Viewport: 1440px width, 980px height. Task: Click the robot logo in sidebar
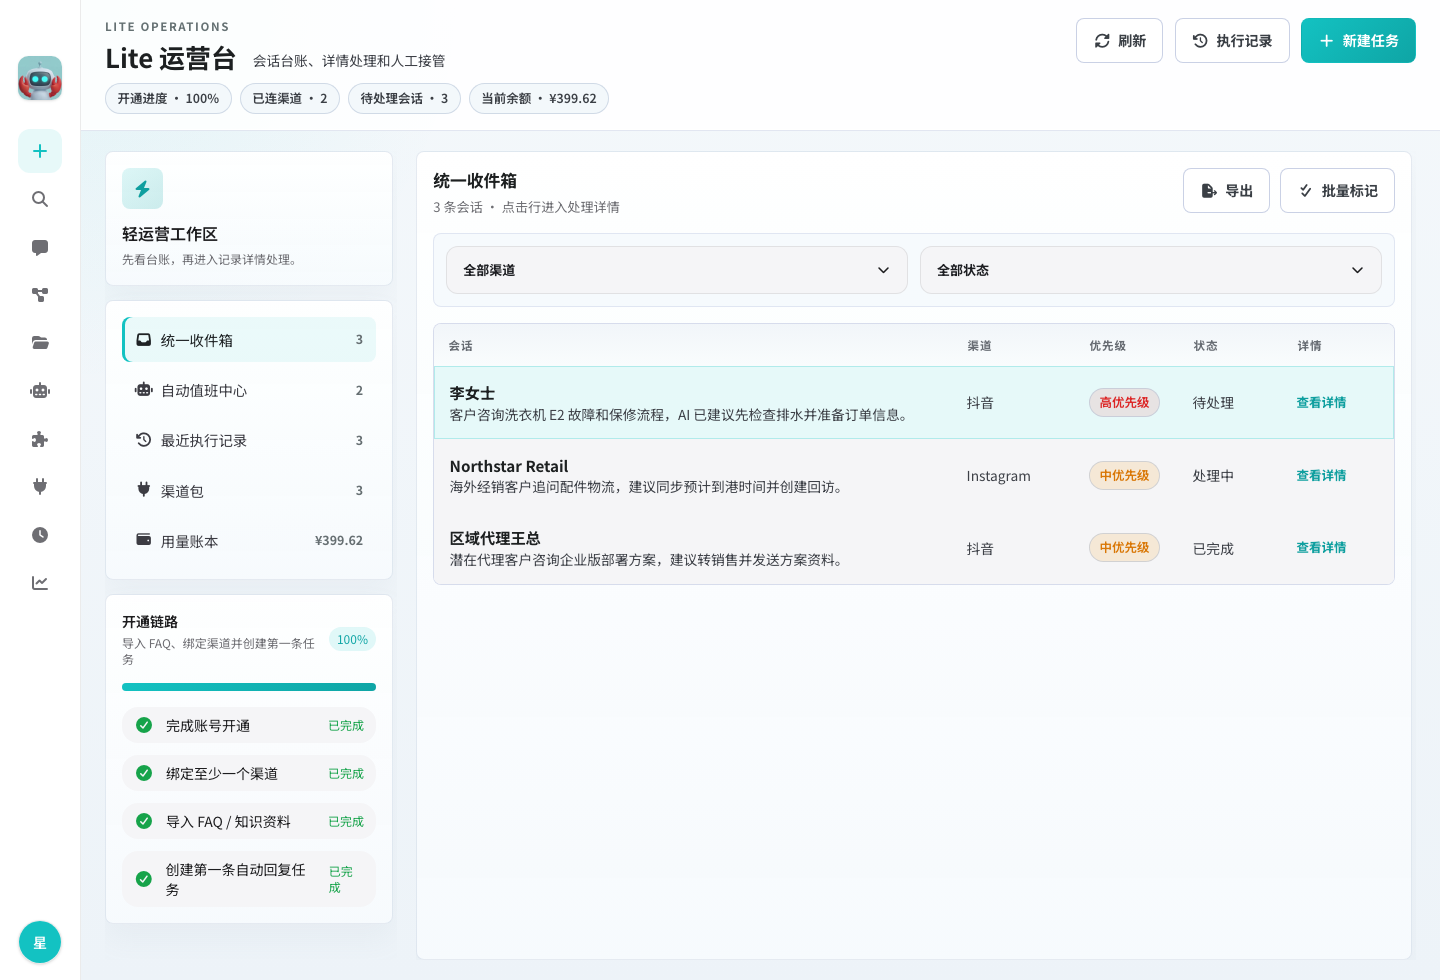point(40,78)
